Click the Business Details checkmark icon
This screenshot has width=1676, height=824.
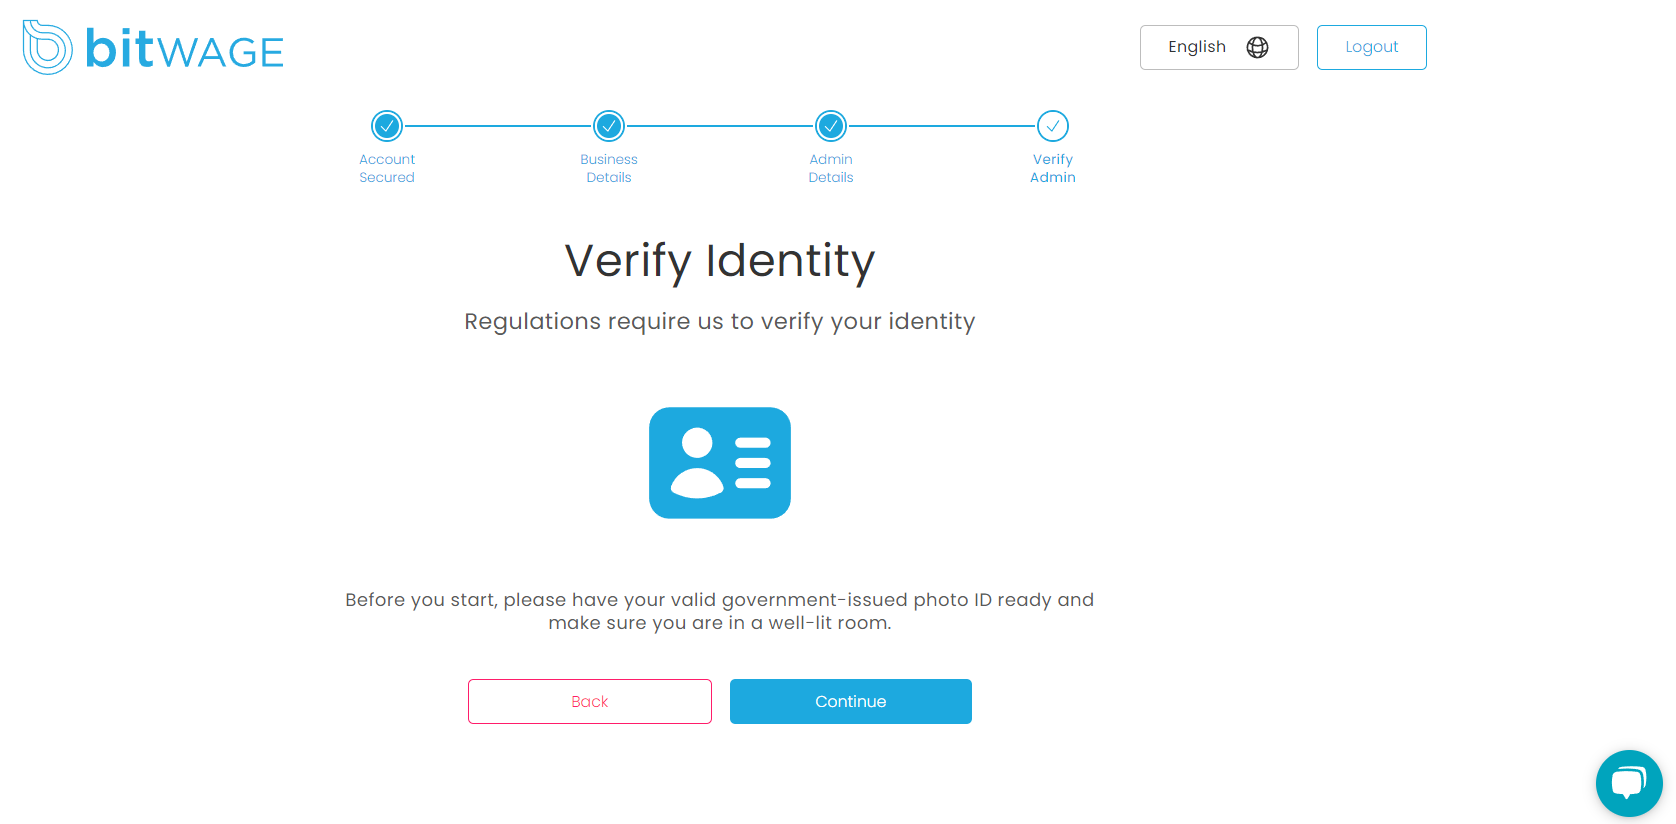pyautogui.click(x=609, y=126)
